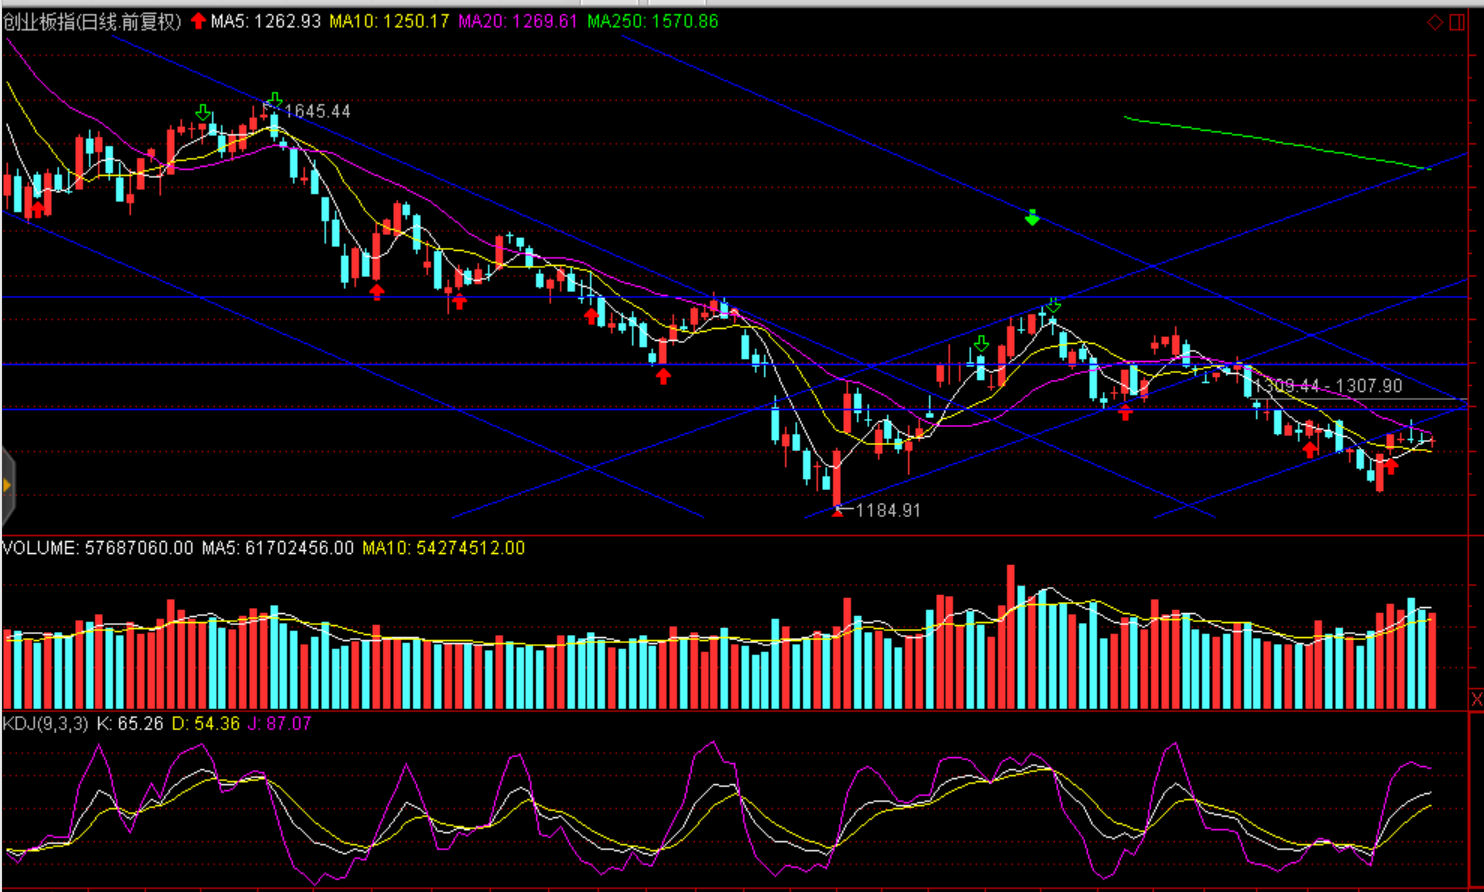
Task: Select the MA250 indicator label
Action: [652, 21]
